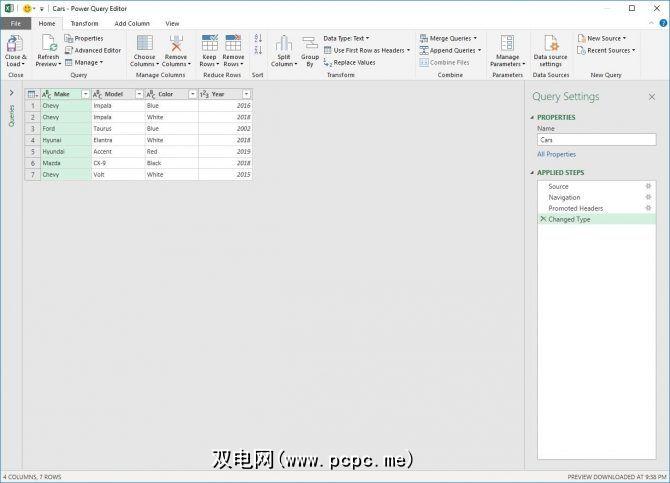Select the Split Column tool

coord(283,43)
